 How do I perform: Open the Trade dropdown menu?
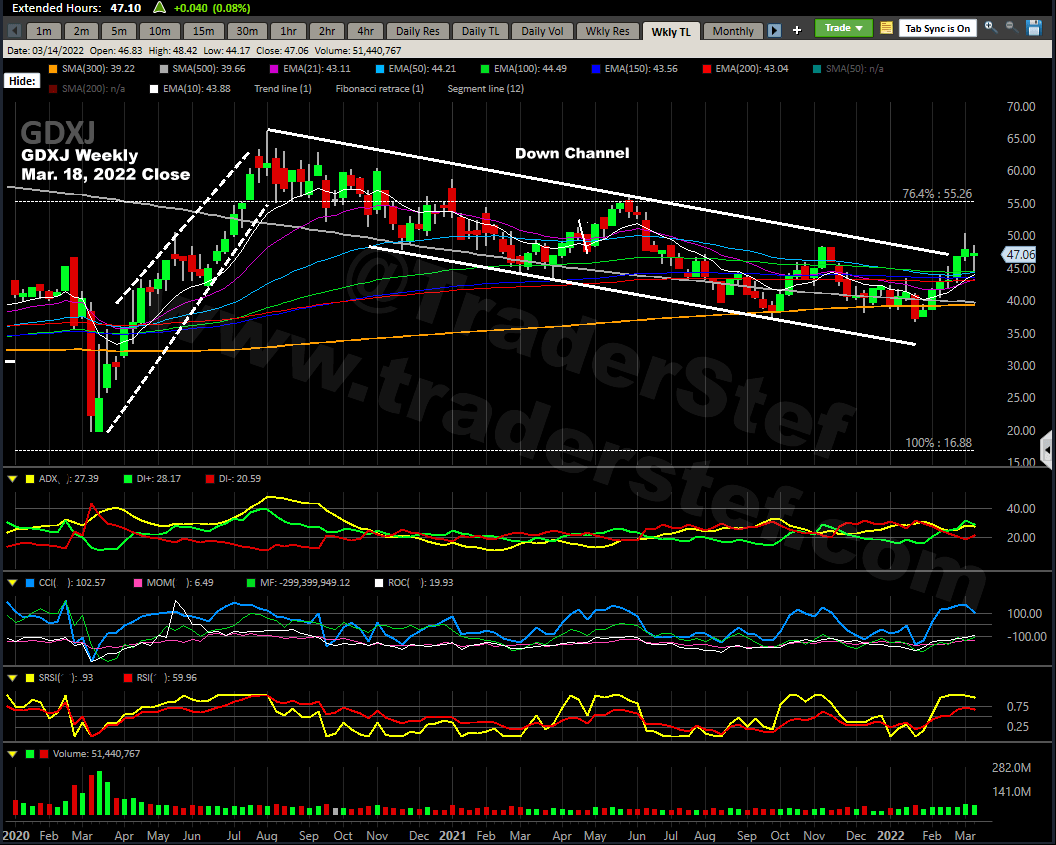point(844,28)
